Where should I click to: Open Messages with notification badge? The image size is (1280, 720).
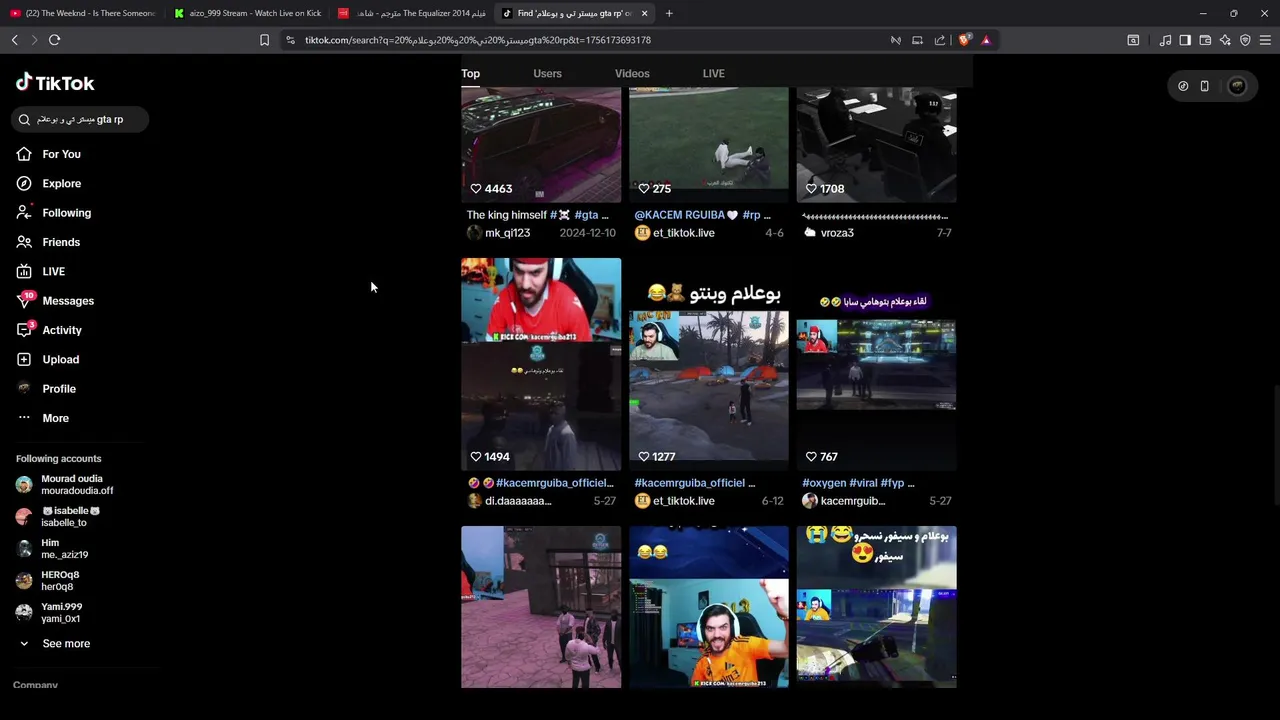[68, 301]
